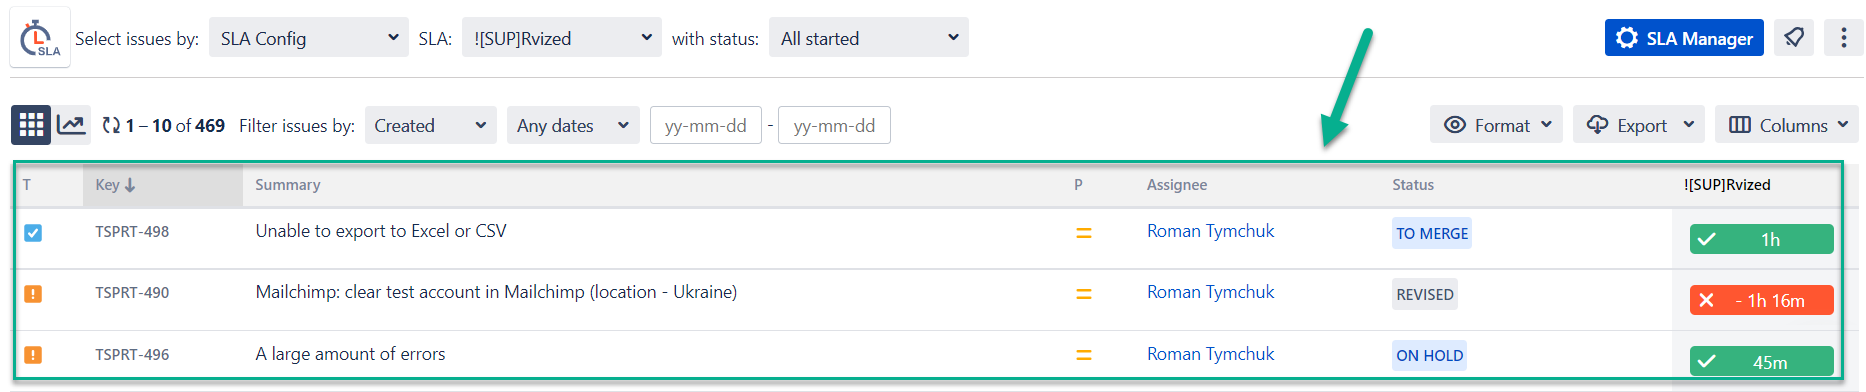Click the refresh issues icon
Image resolution: width=1866 pixels, height=392 pixels.
[x=111, y=126]
